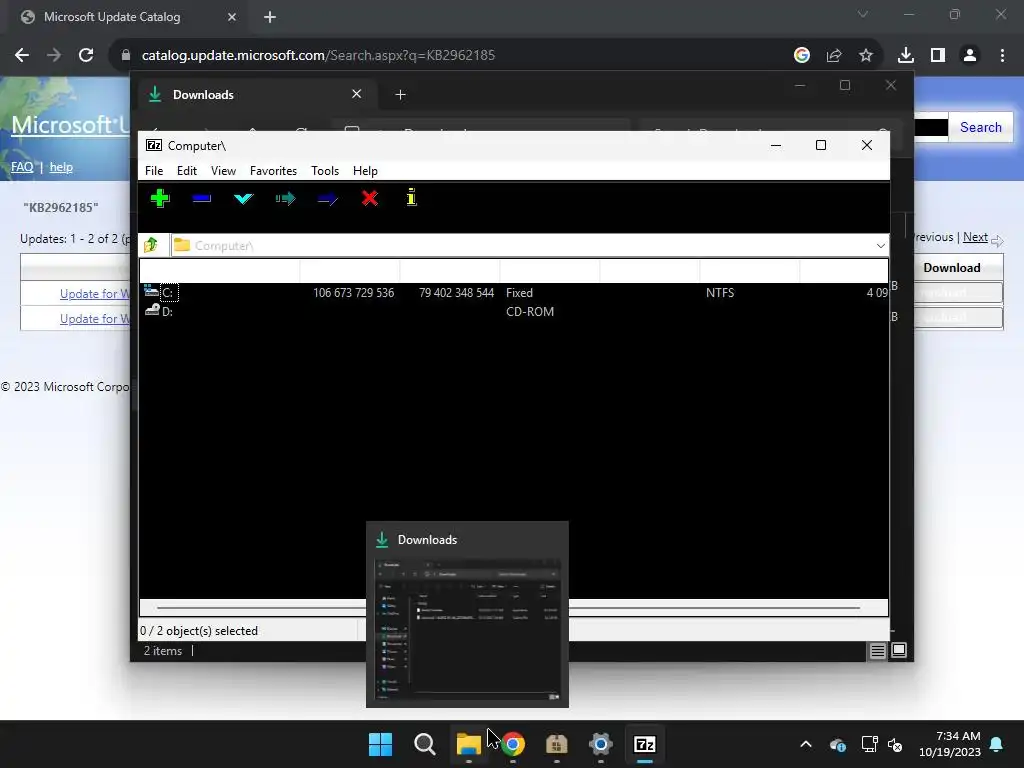Click the Search button on the catalog page

[x=980, y=127]
